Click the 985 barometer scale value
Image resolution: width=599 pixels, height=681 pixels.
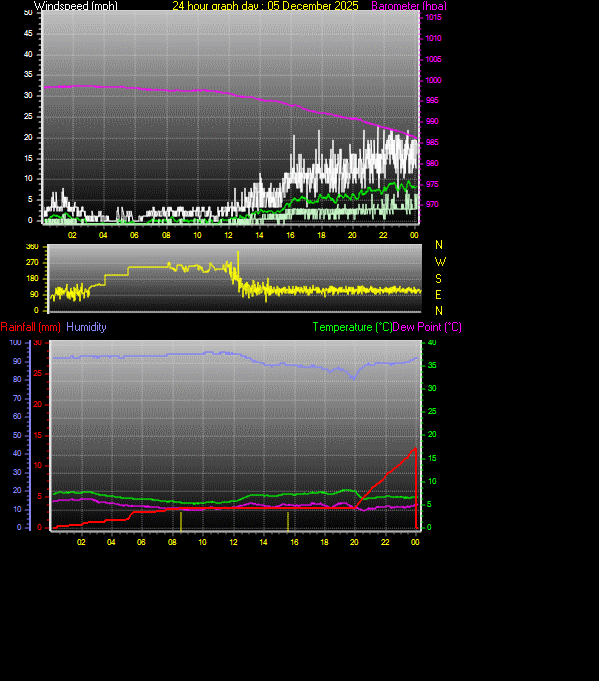[x=432, y=142]
